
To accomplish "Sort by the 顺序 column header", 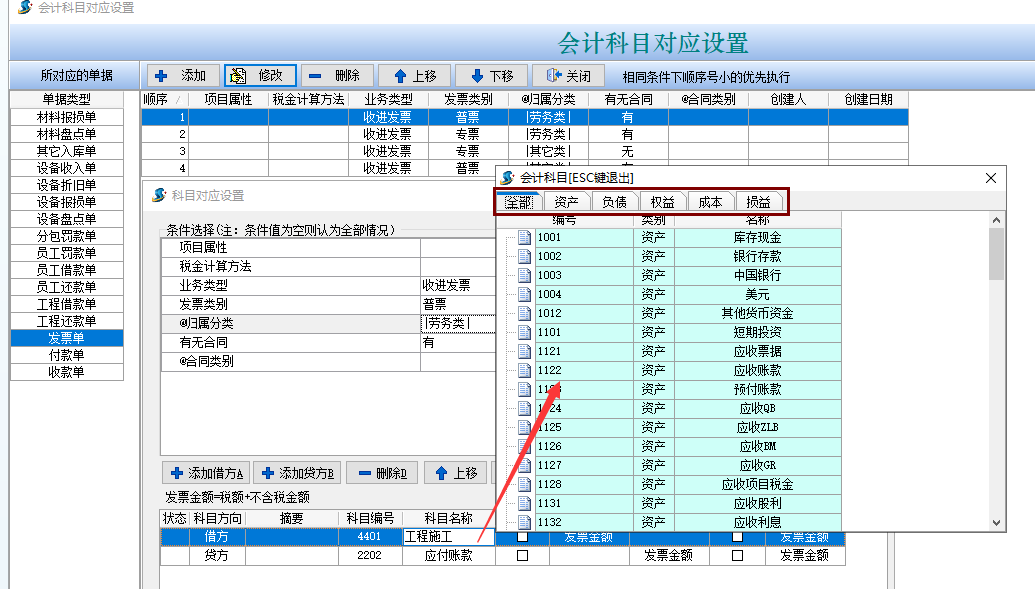I will pyautogui.click(x=156, y=99).
